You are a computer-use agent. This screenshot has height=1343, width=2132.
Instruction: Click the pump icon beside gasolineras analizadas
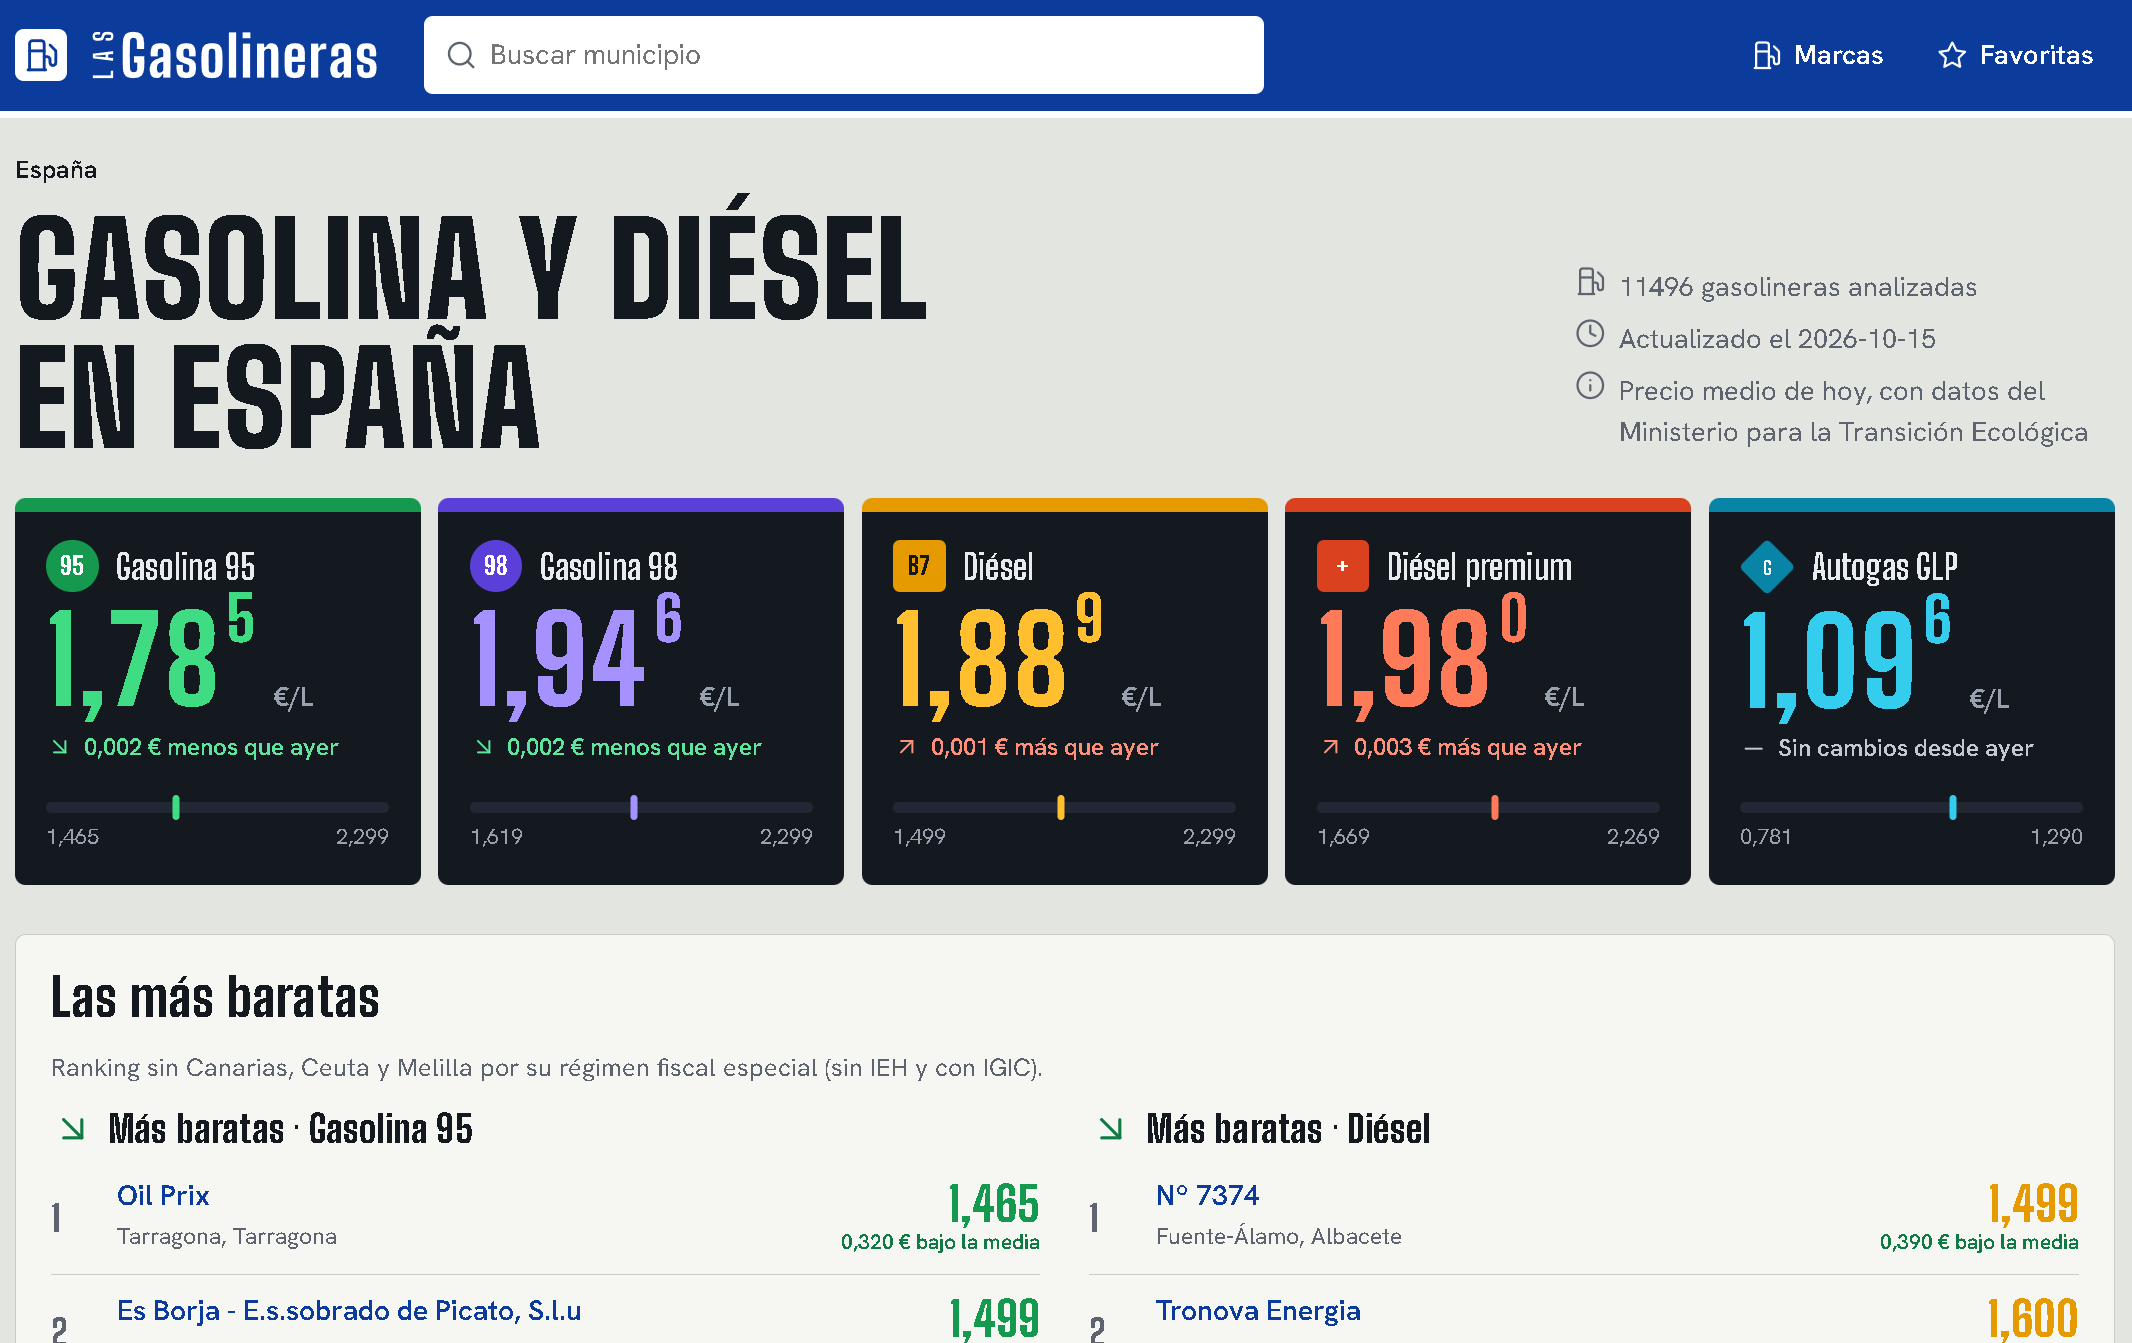[1590, 282]
